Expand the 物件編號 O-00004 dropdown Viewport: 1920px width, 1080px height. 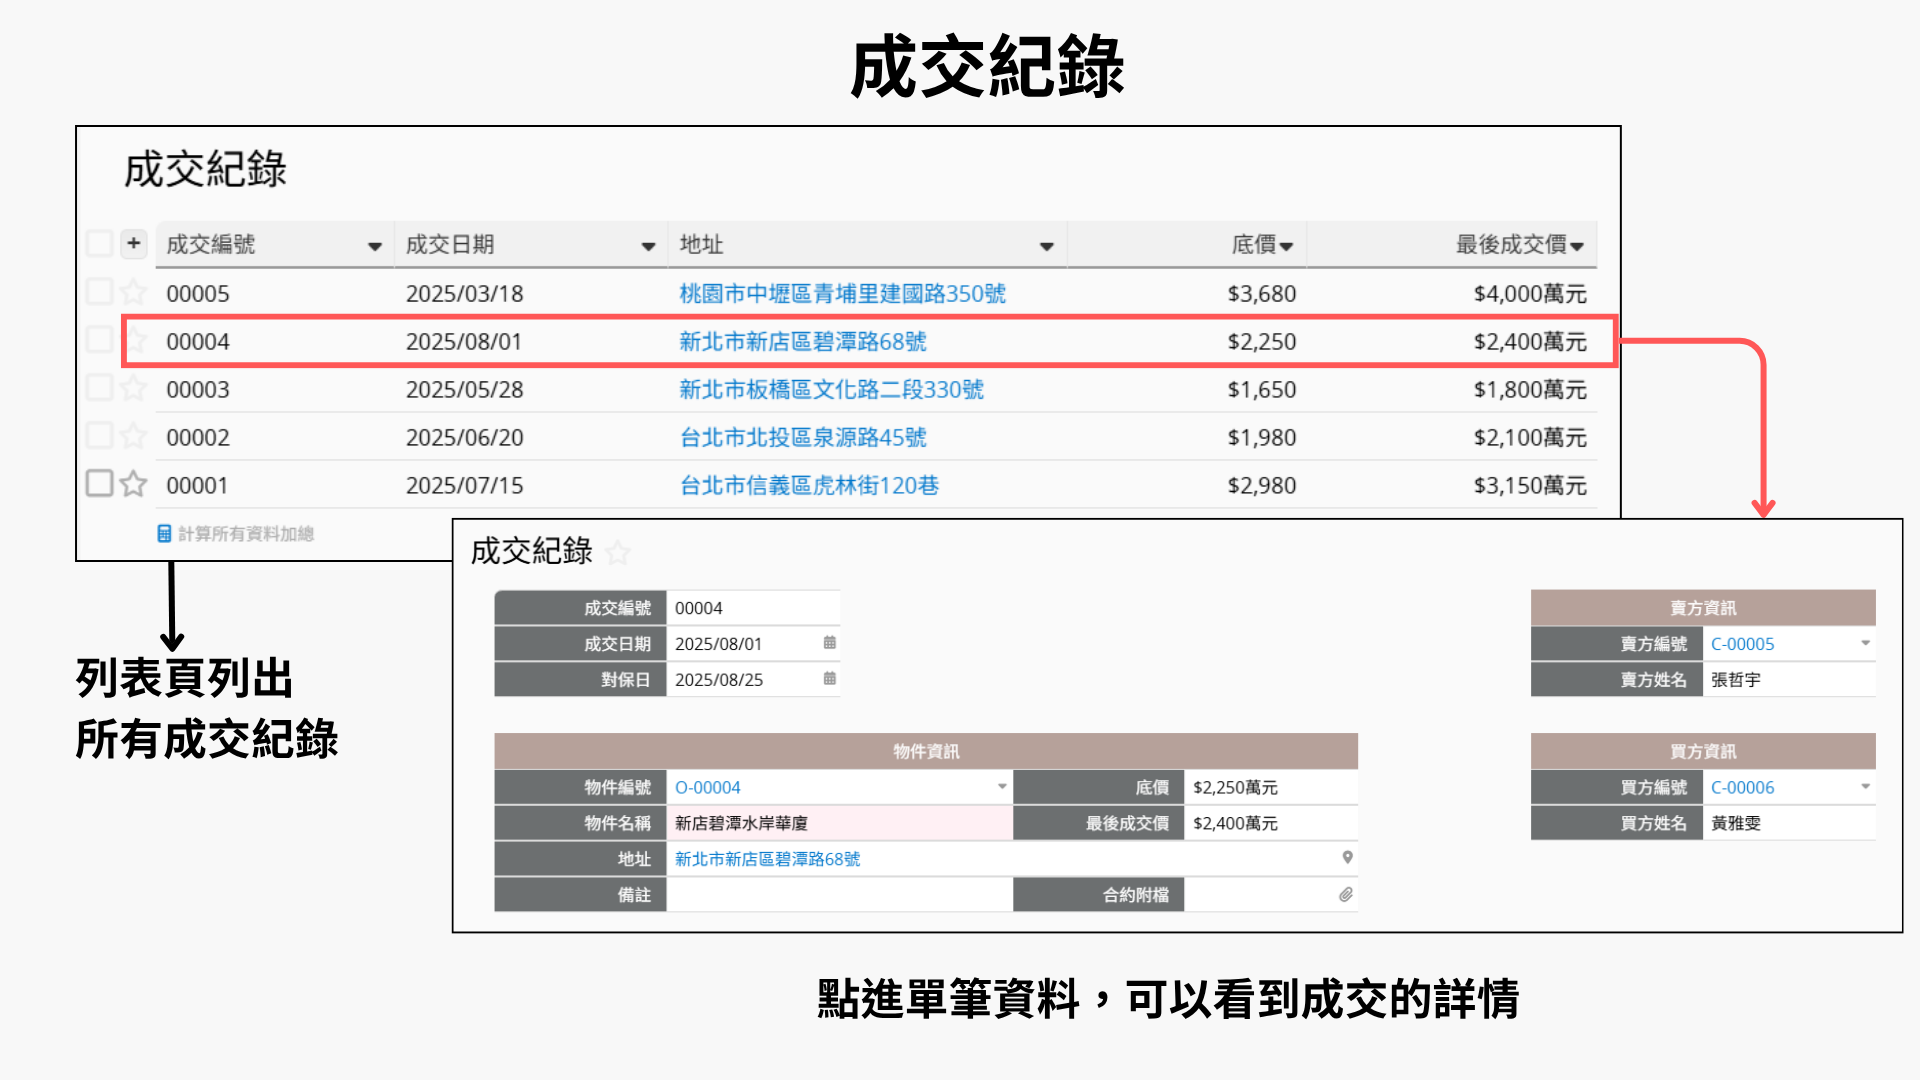(1001, 787)
